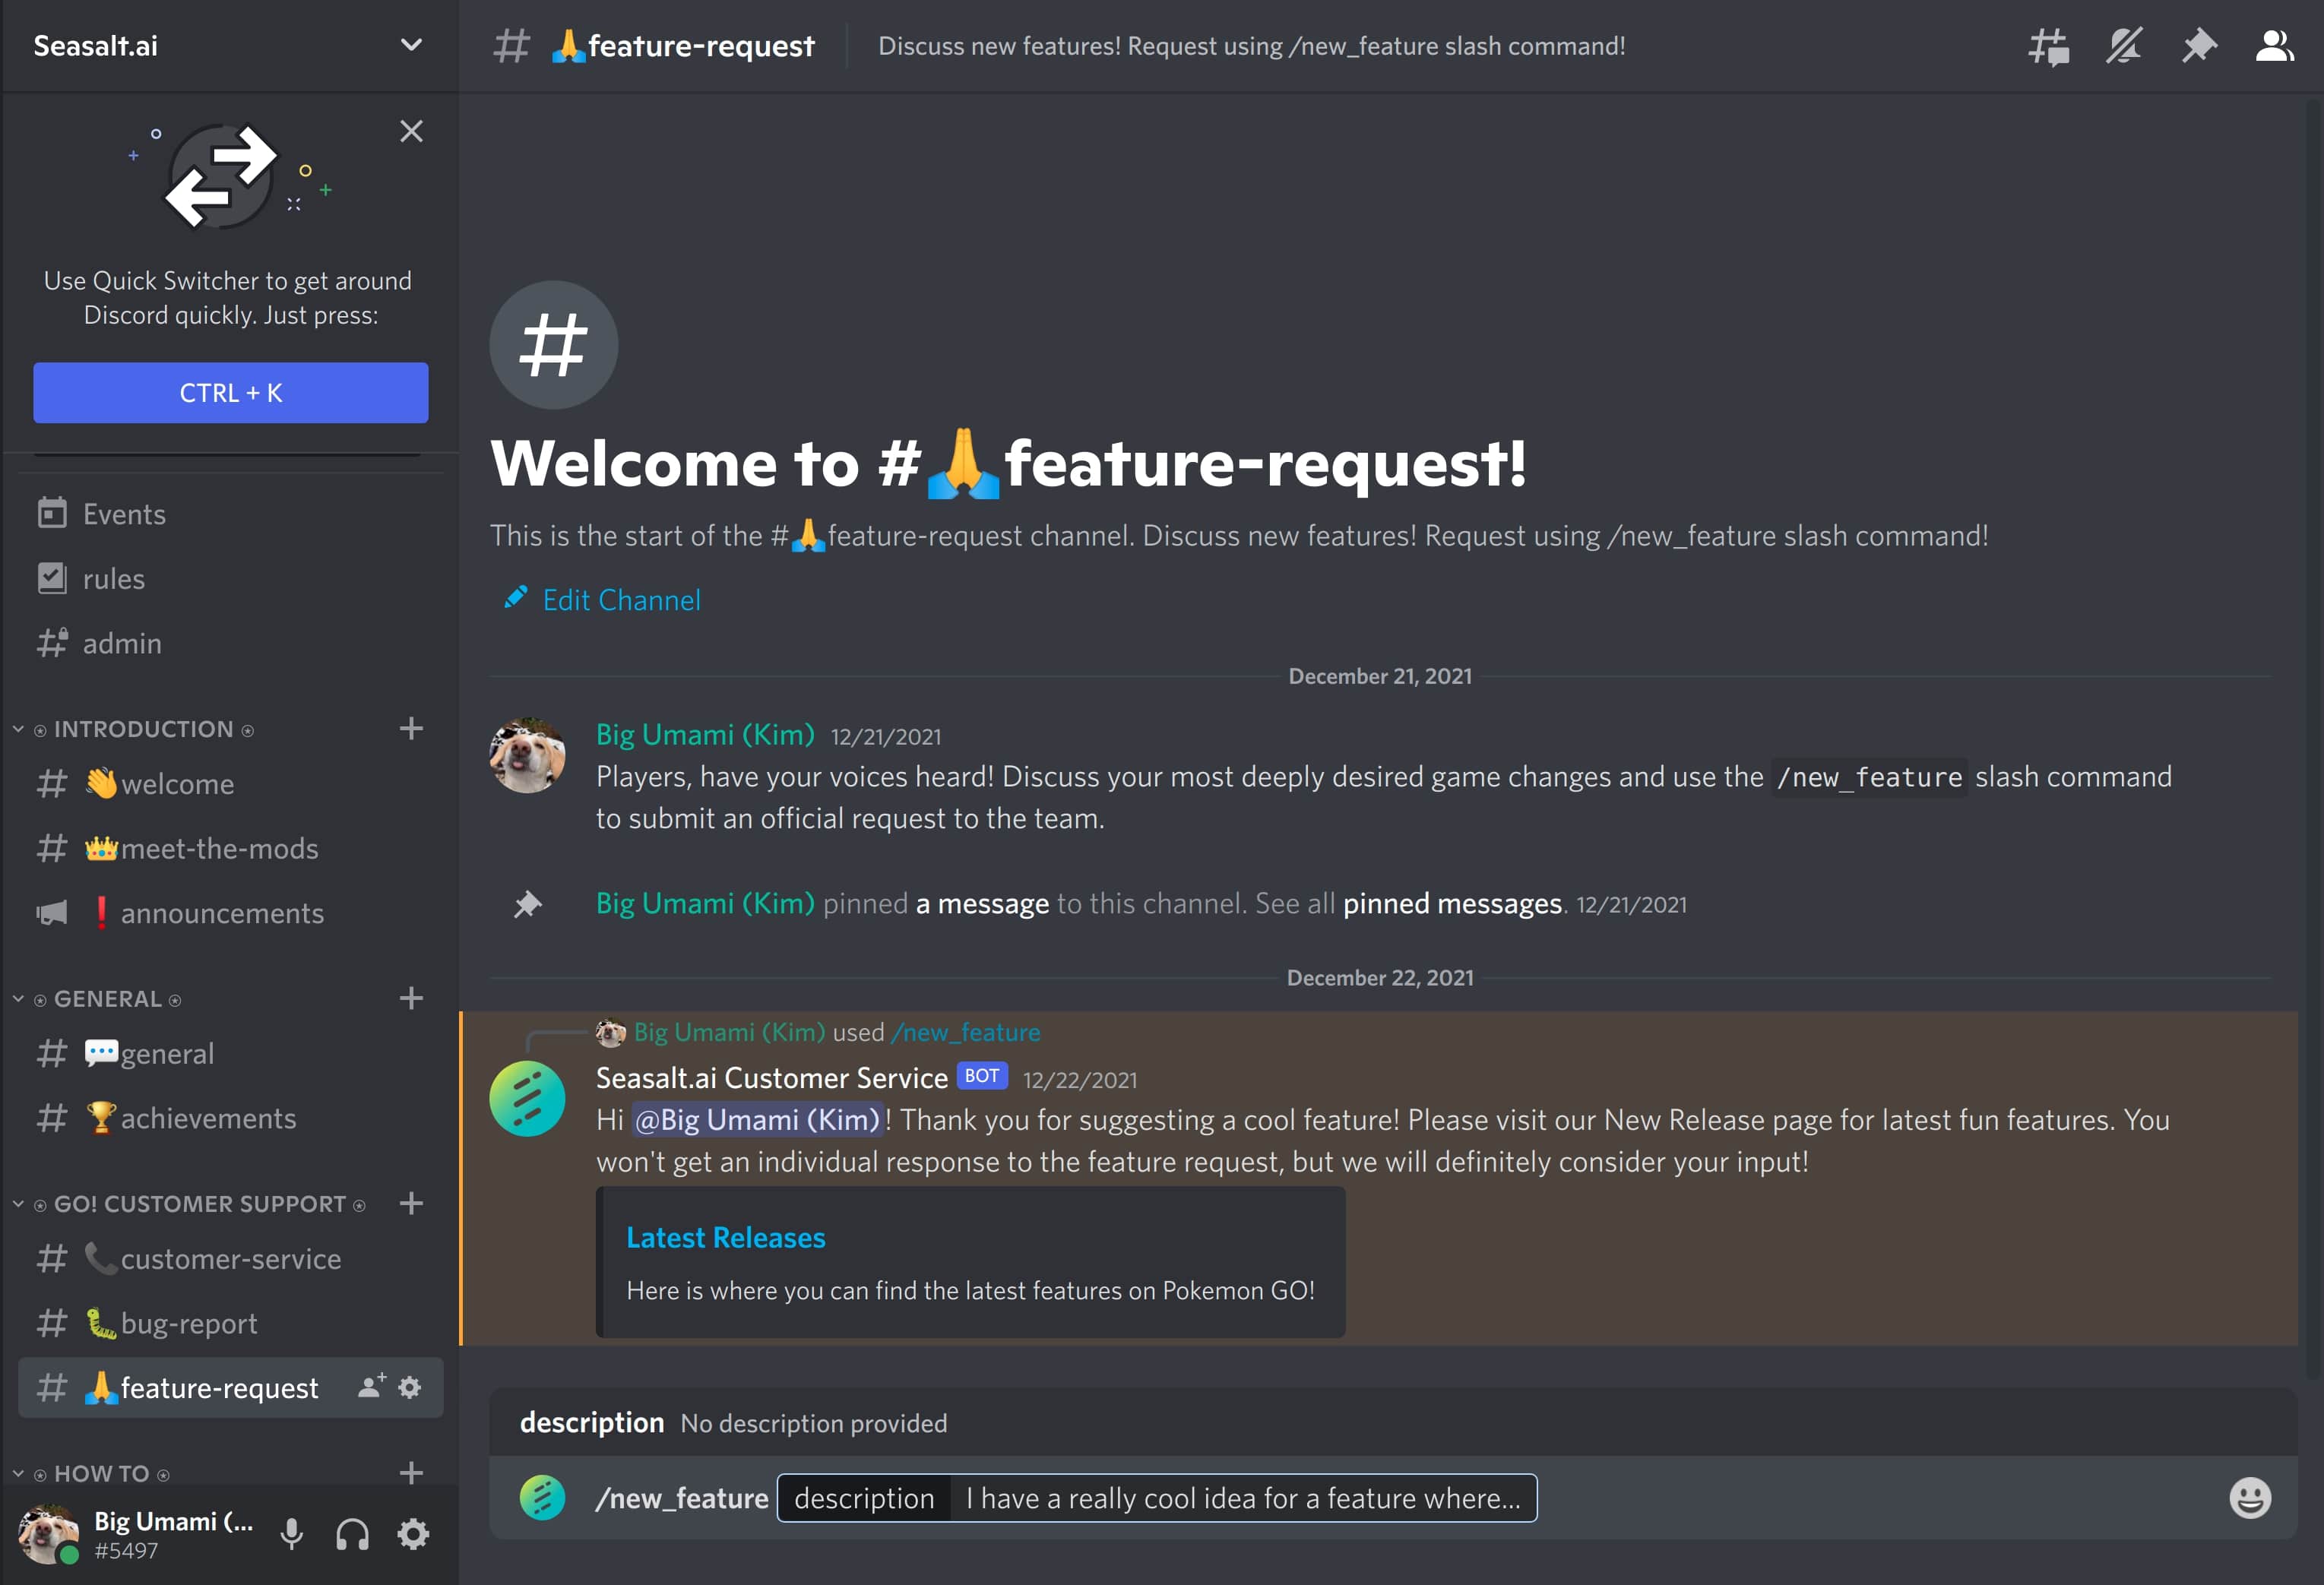2324x1585 pixels.
Task: Click the Edit Channel link
Action: [x=620, y=599]
